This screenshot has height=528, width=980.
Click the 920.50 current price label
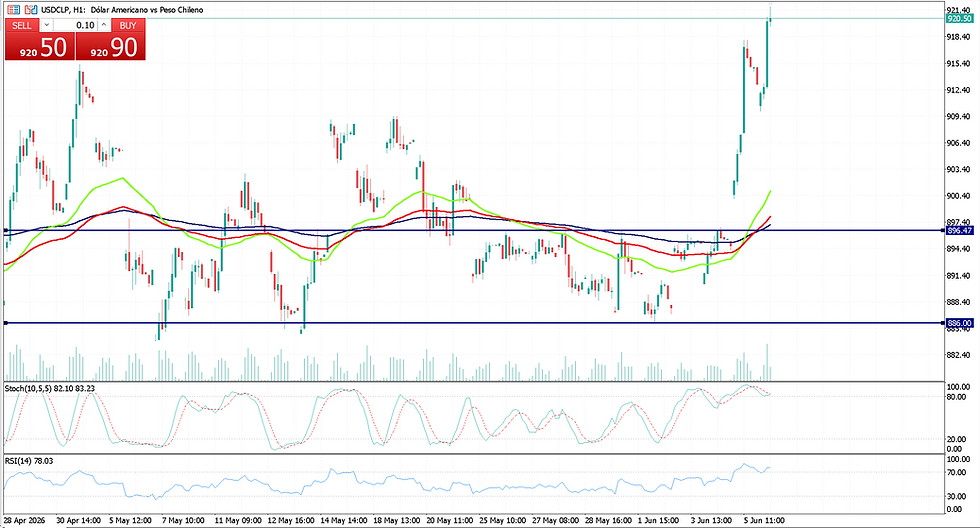coord(959,19)
